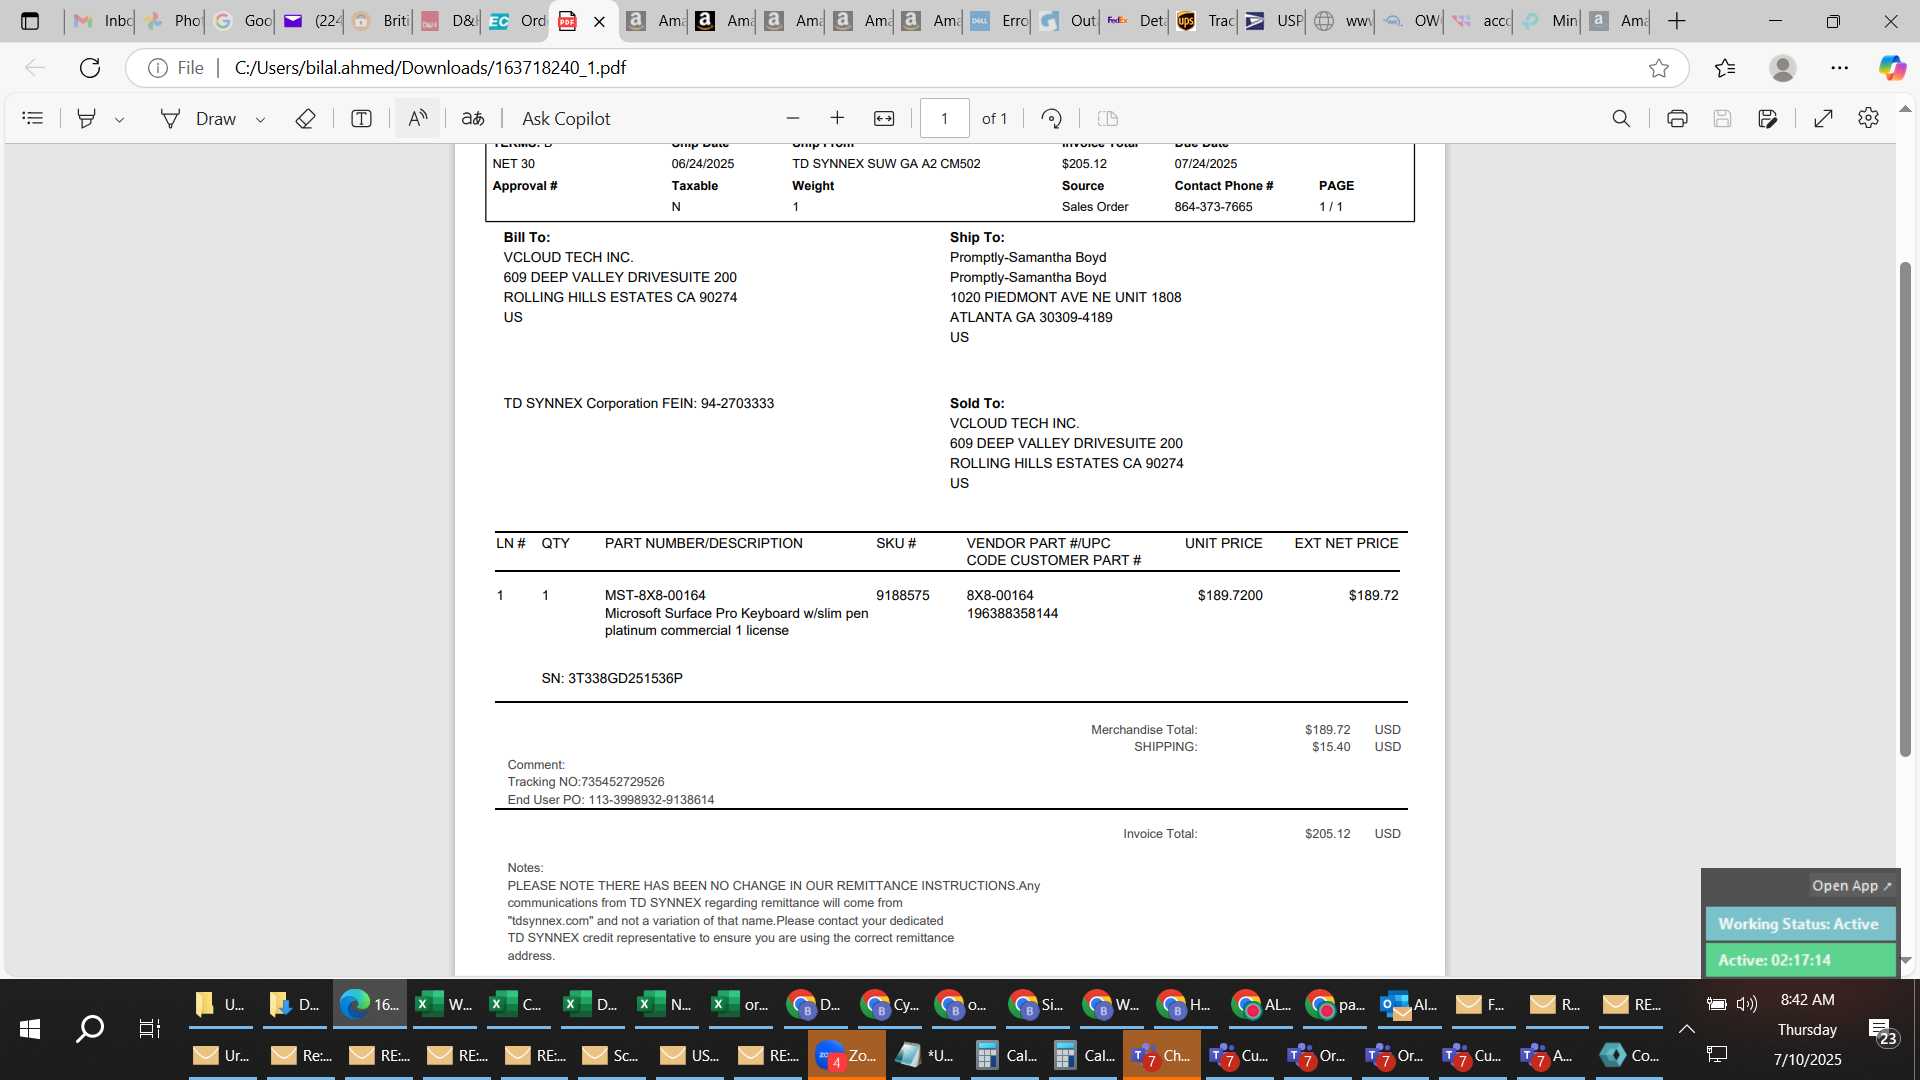Viewport: 1920px width, 1080px height.
Task: Open the notification center icon
Action: click(x=1881, y=1030)
